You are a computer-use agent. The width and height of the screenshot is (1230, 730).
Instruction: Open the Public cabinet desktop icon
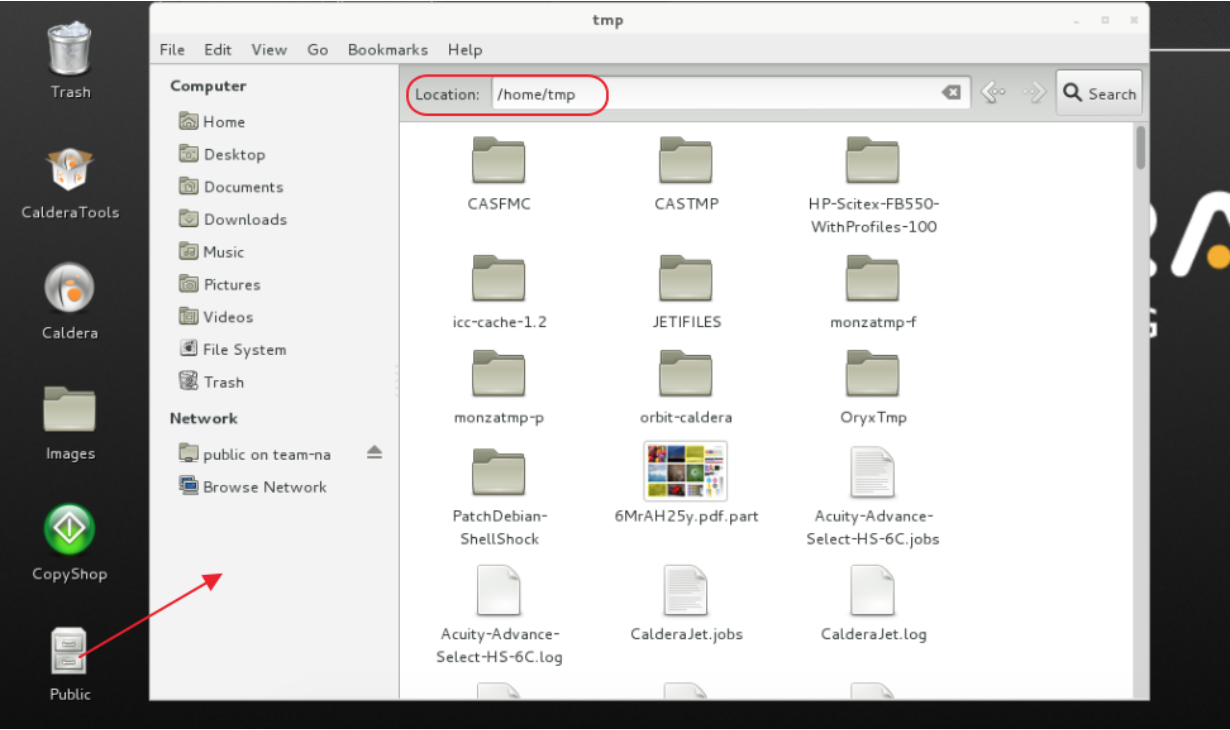point(69,651)
